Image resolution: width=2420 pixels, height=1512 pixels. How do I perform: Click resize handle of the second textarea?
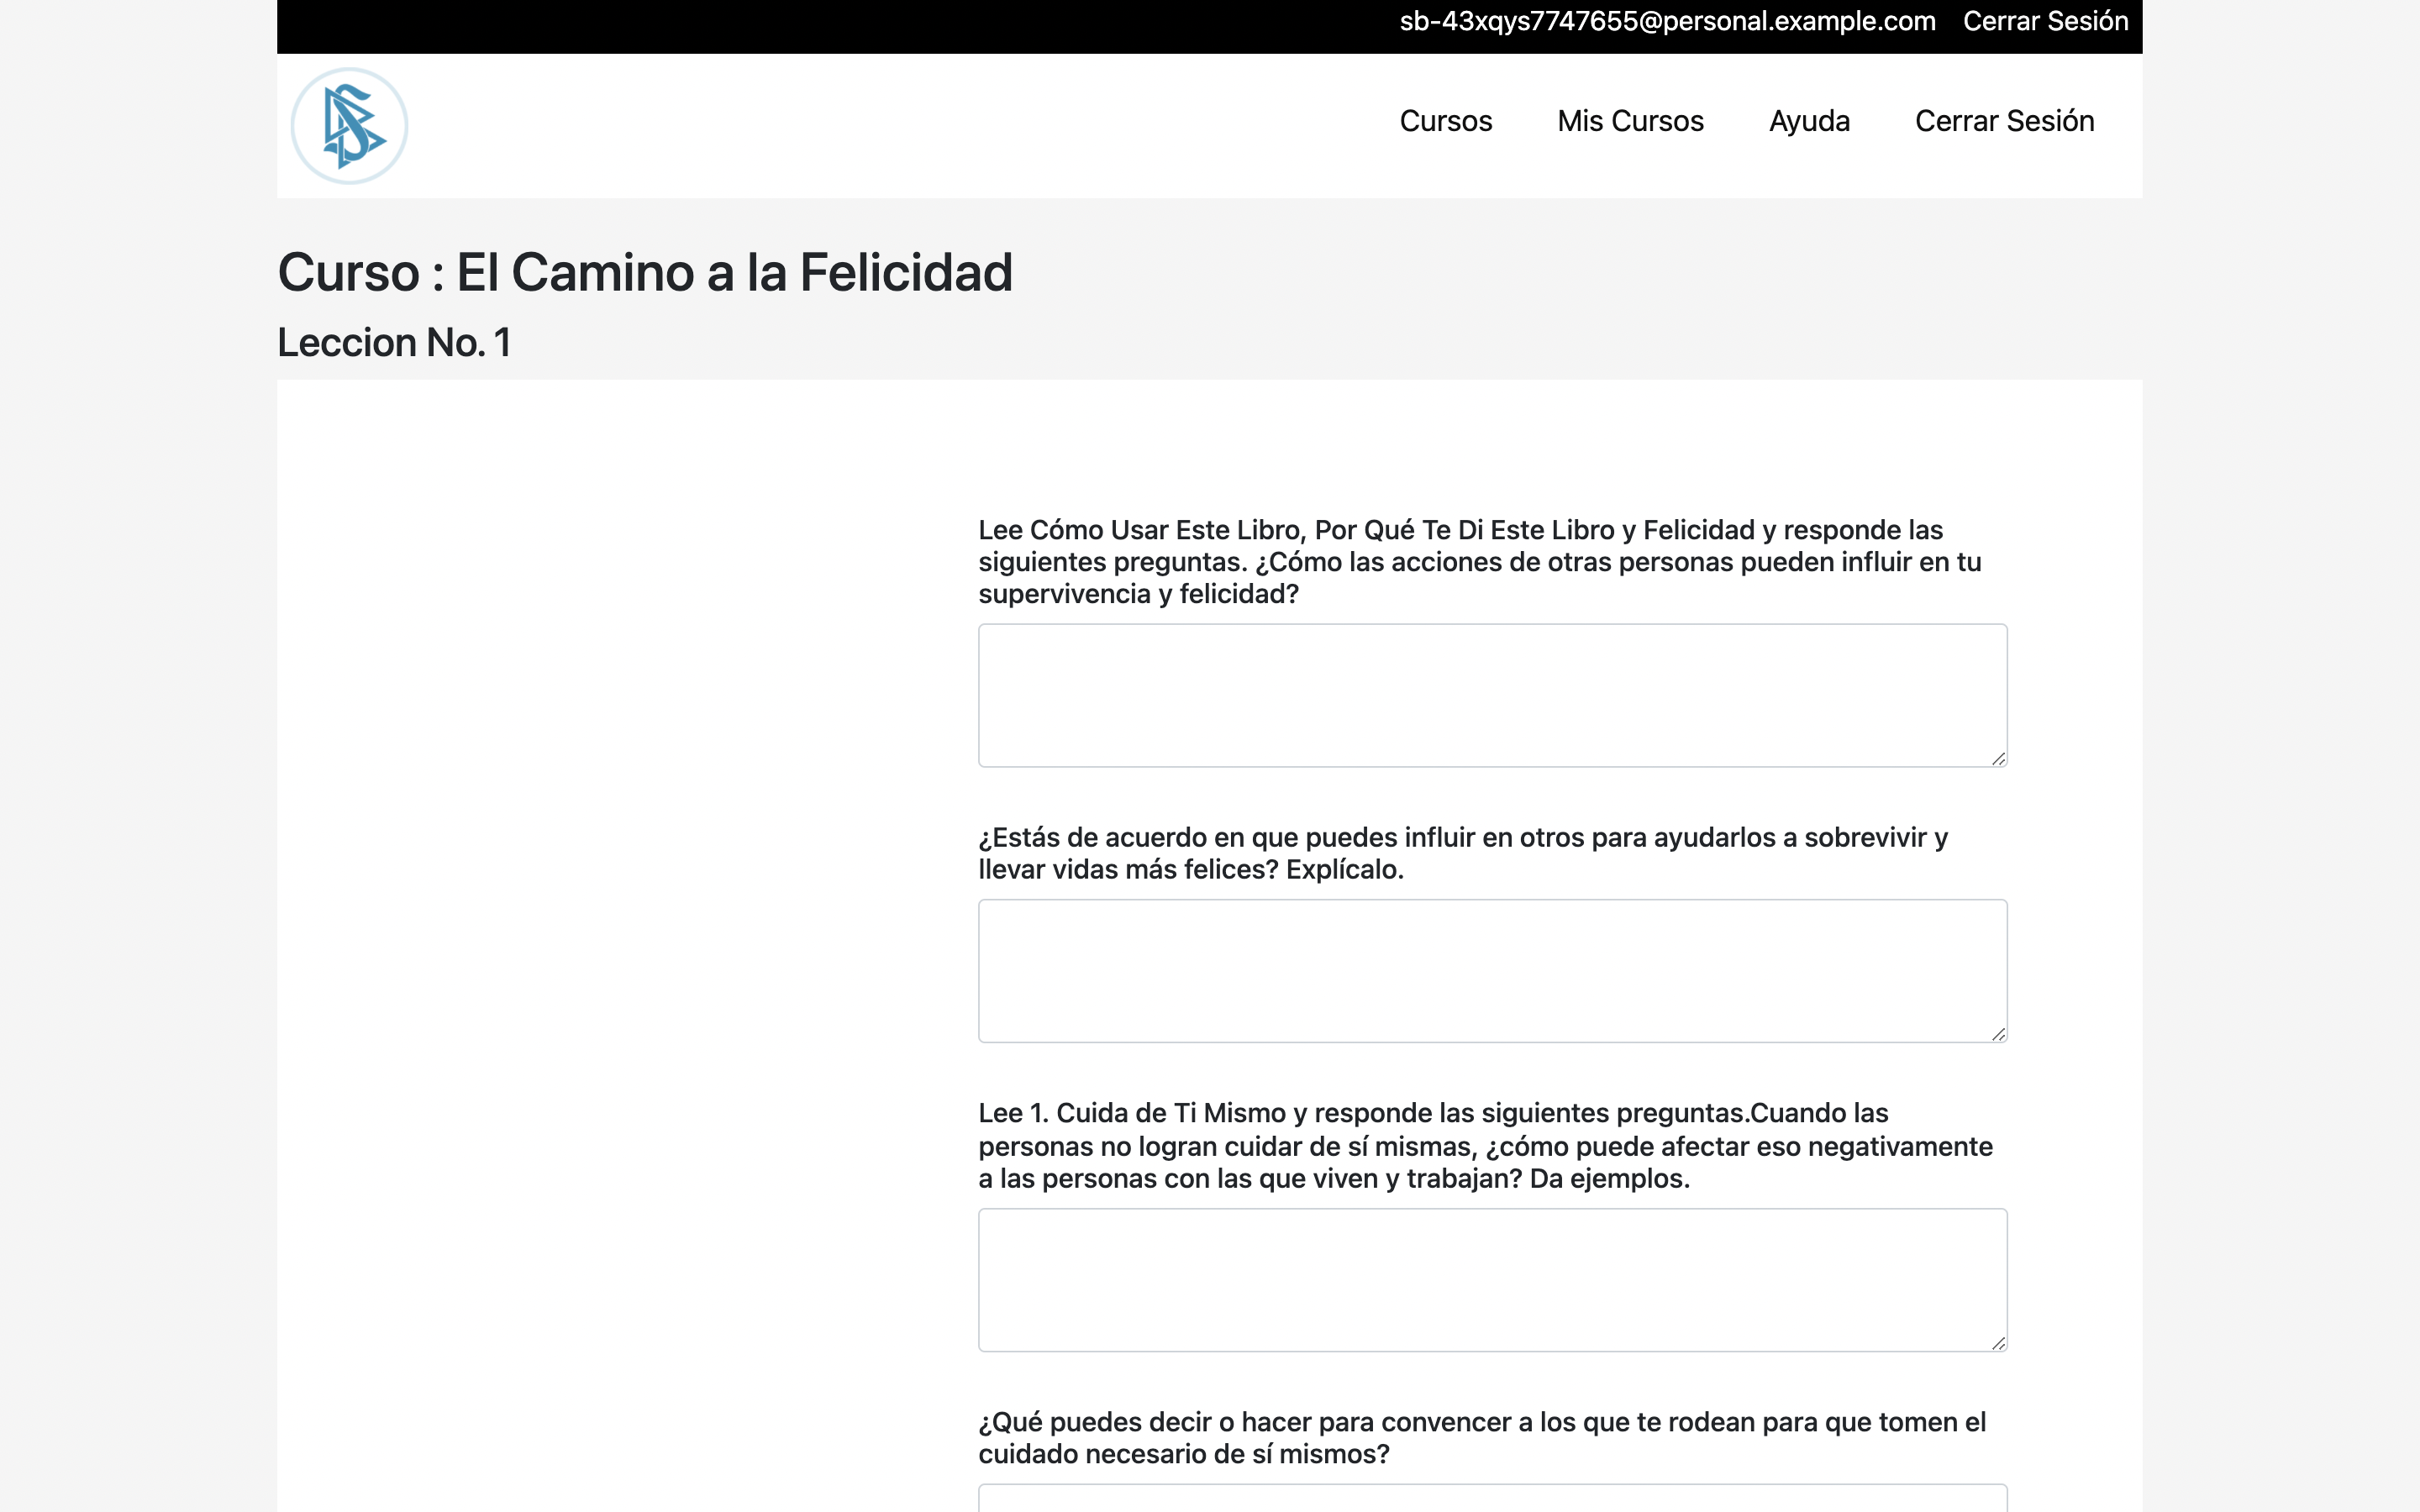[x=1998, y=1034]
